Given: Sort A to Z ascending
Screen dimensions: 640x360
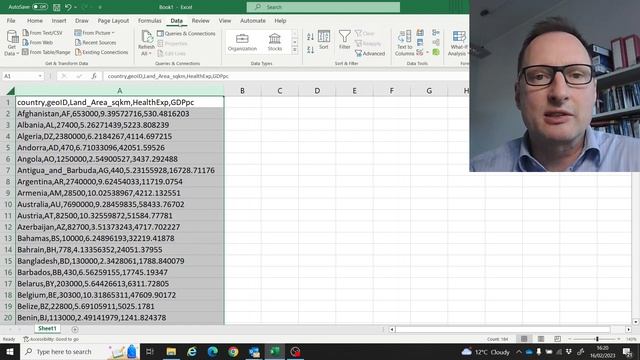Looking at the screenshot, I should click(310, 37).
